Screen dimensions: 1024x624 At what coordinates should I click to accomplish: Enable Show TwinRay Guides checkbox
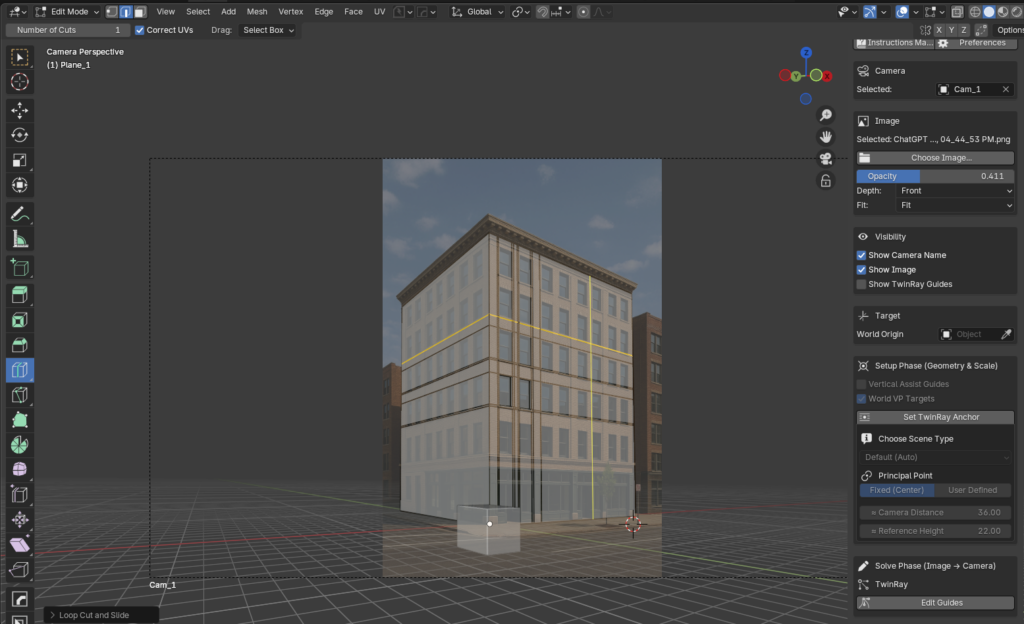point(862,284)
